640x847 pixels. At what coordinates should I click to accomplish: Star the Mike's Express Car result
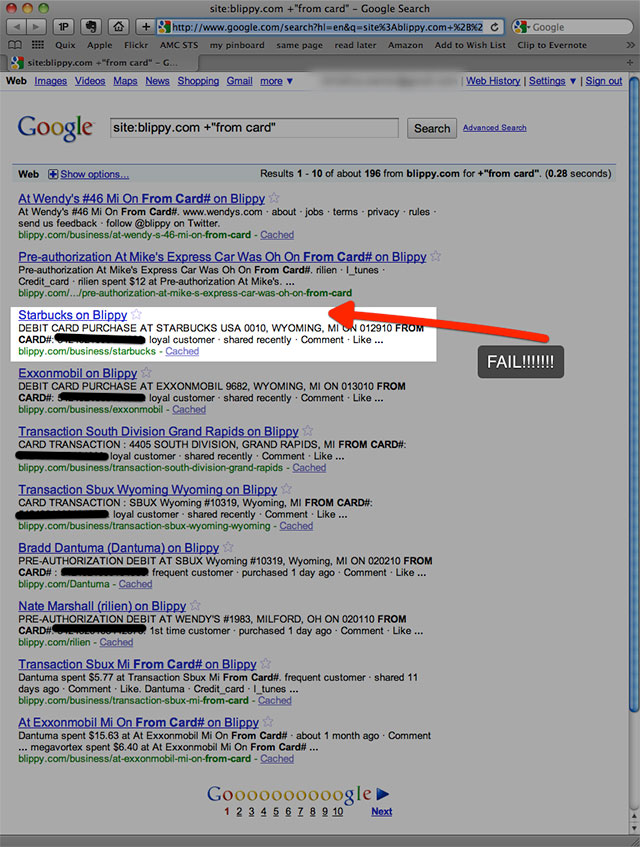[x=436, y=256]
